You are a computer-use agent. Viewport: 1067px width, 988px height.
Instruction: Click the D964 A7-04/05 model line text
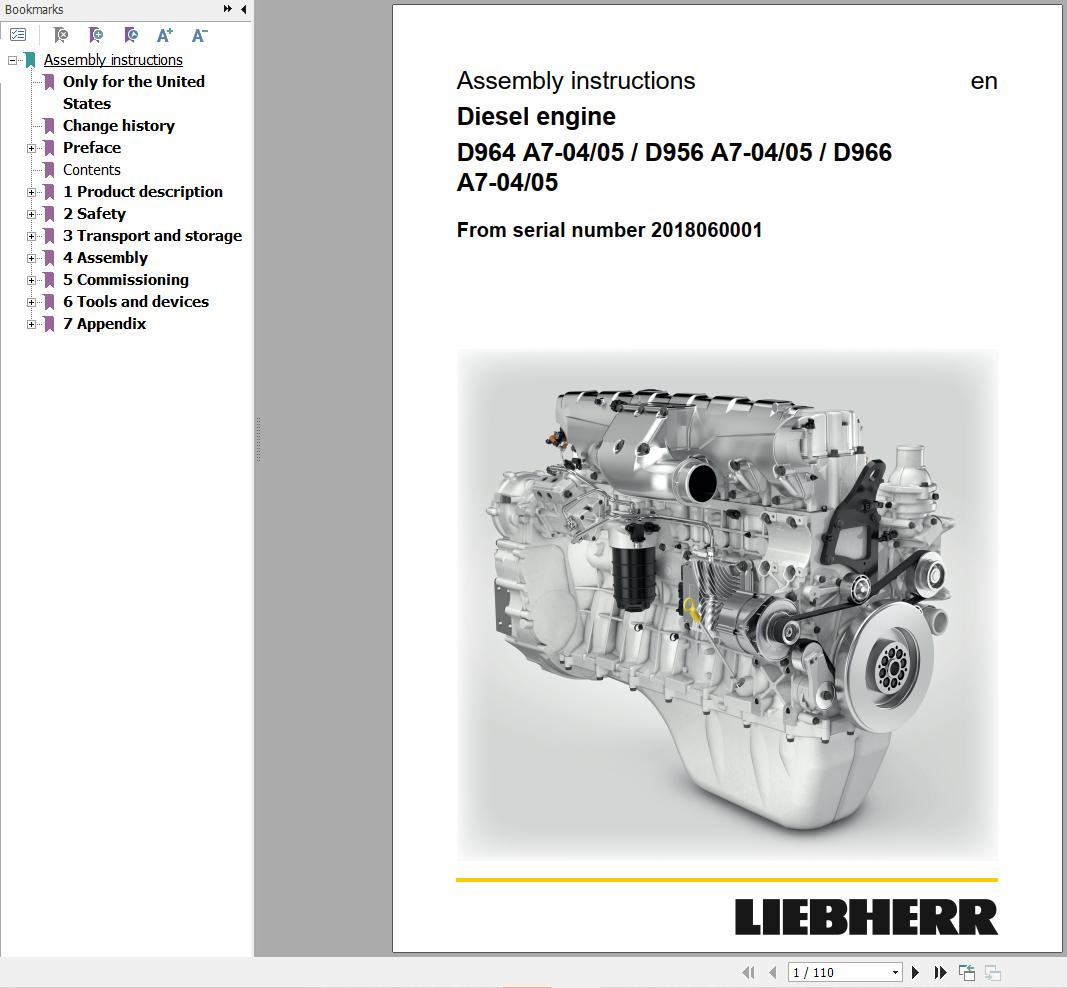click(x=674, y=167)
